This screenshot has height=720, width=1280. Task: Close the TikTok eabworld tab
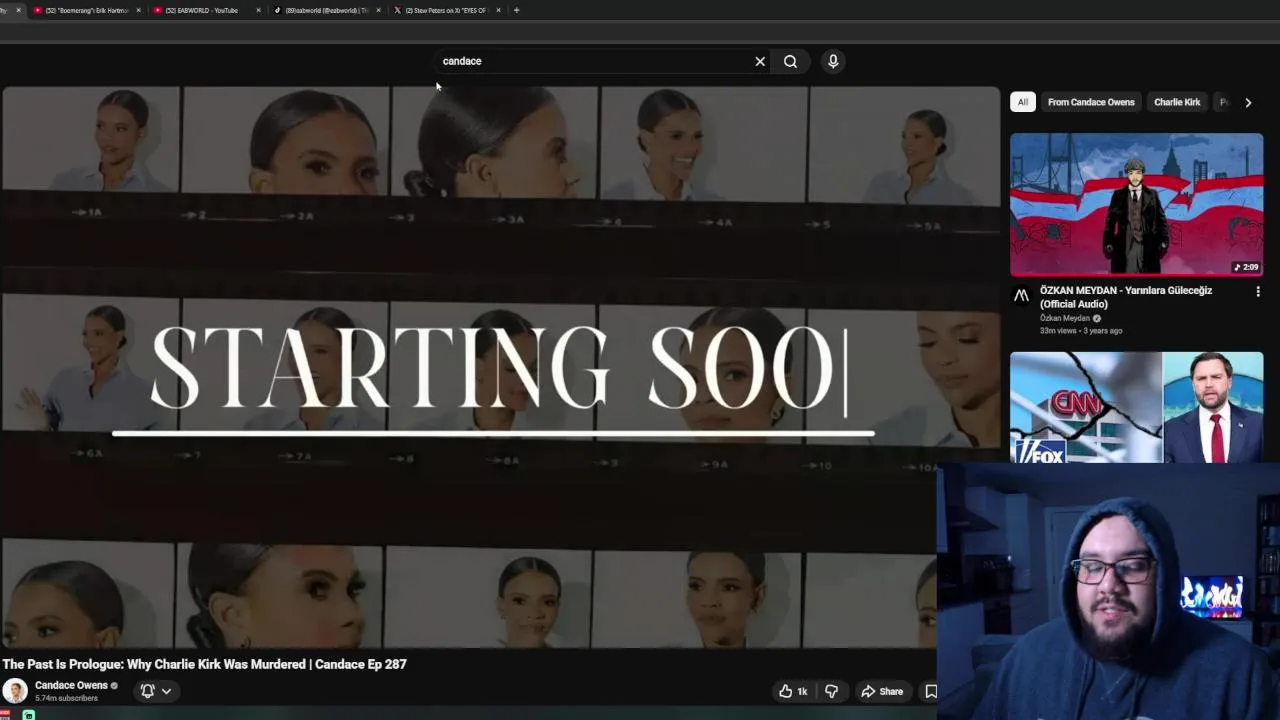pyautogui.click(x=378, y=10)
